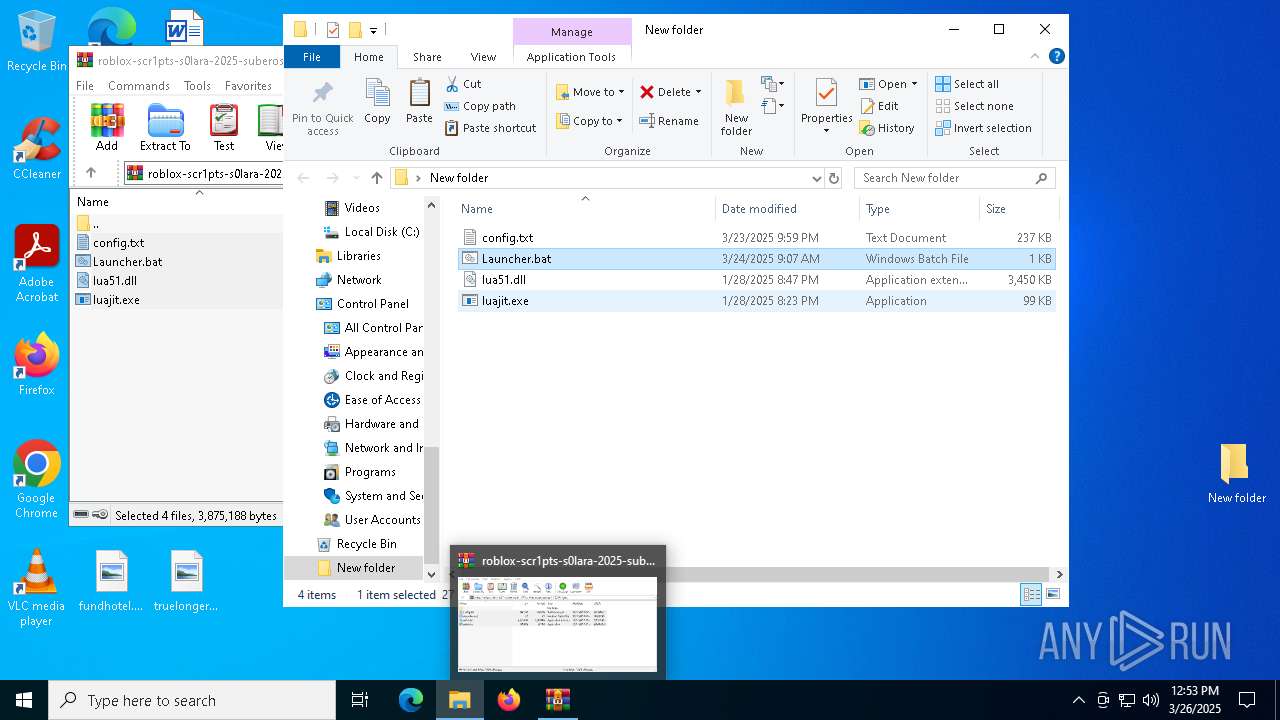1280x720 pixels.
Task: Switch to large icons view
Action: tap(1052, 594)
